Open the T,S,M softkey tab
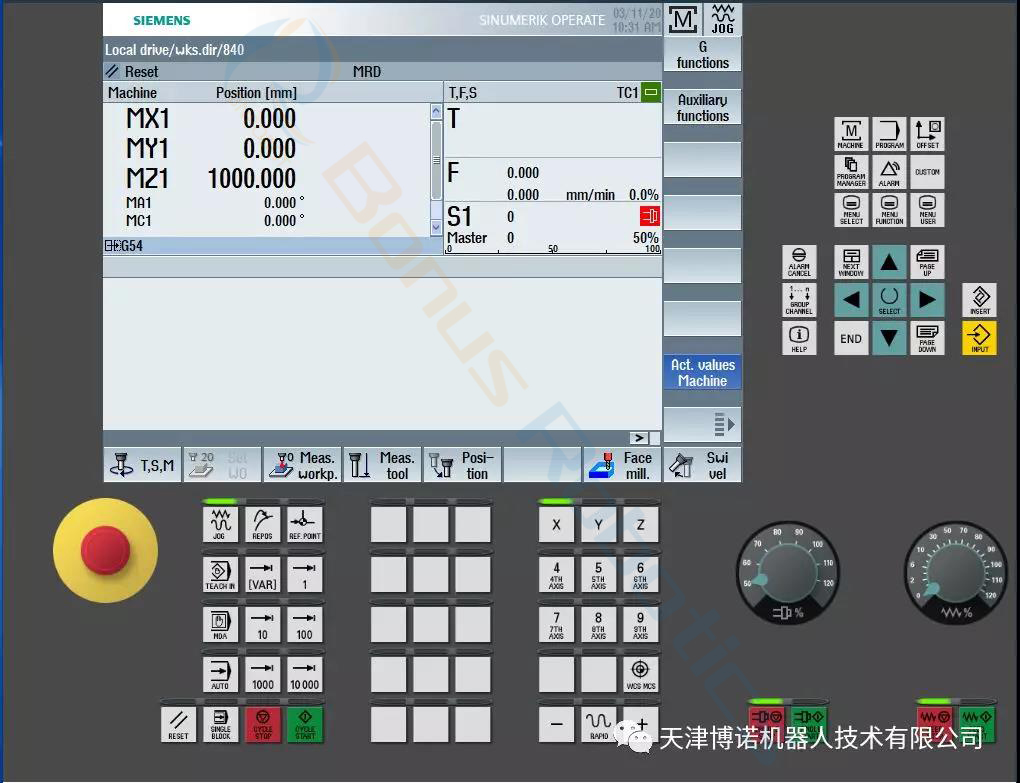 tap(142, 465)
